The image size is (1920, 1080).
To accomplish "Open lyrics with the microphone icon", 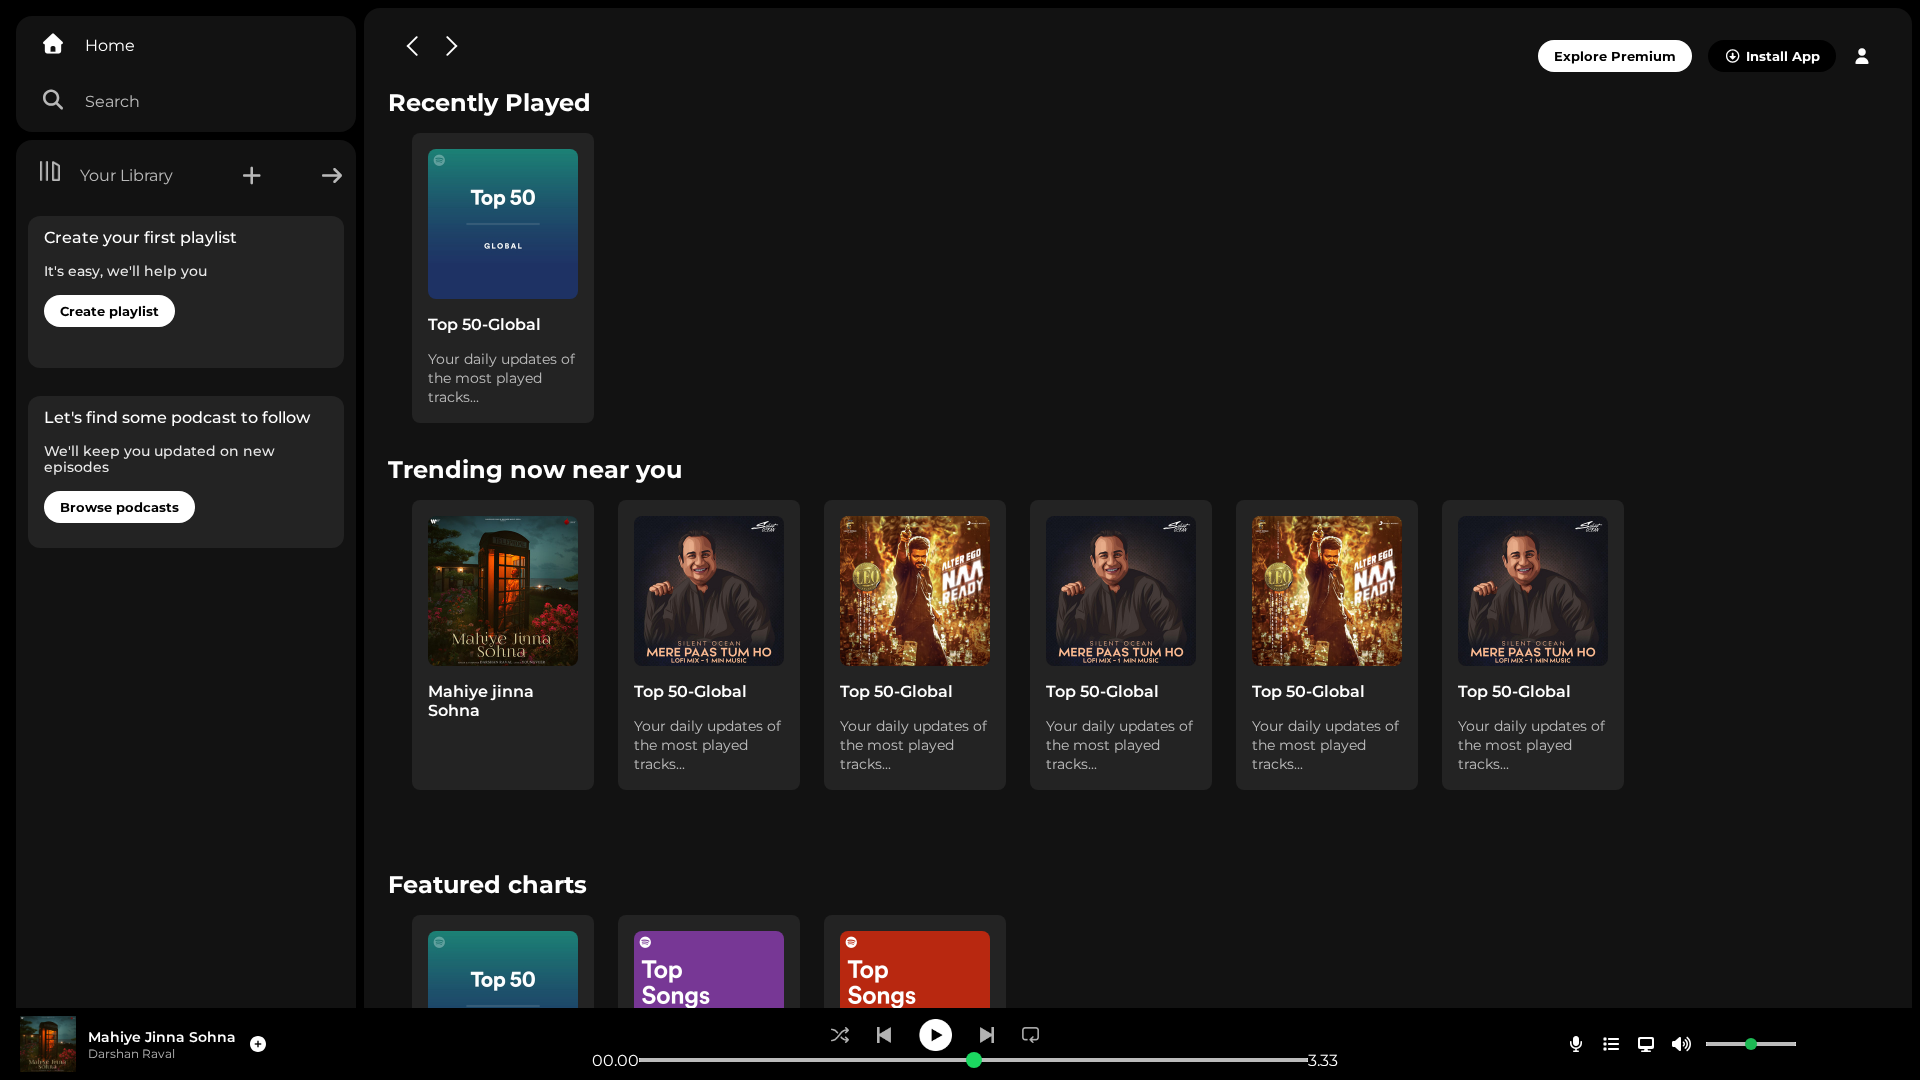I will pyautogui.click(x=1576, y=1044).
